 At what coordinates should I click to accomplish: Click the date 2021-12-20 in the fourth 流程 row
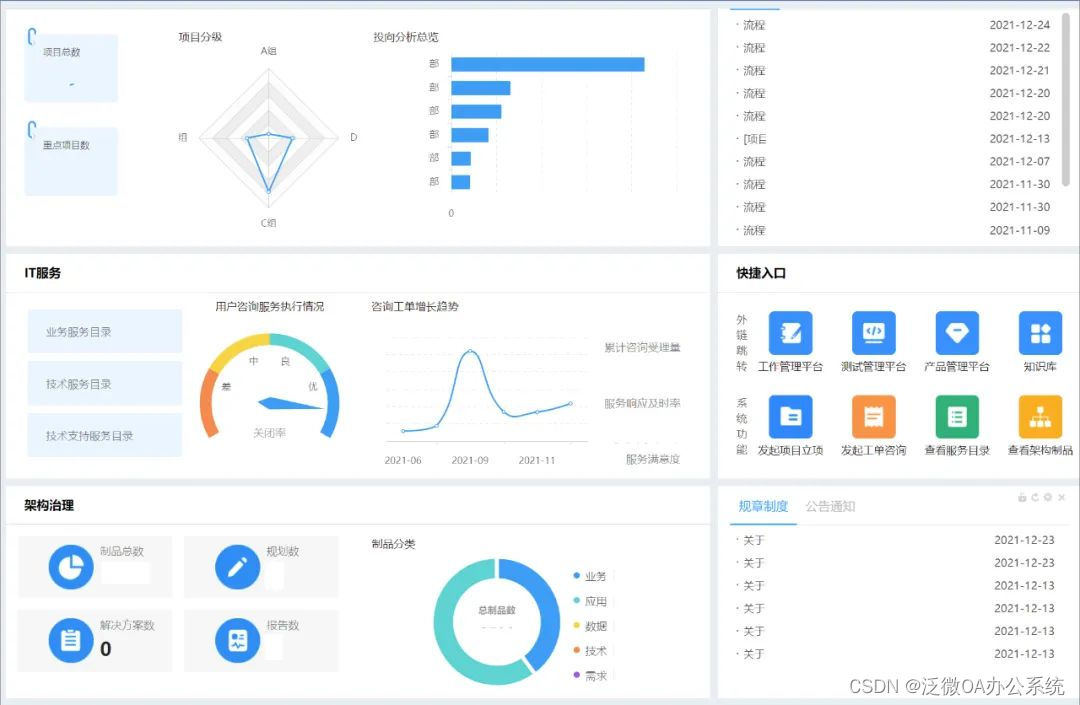coord(1019,93)
